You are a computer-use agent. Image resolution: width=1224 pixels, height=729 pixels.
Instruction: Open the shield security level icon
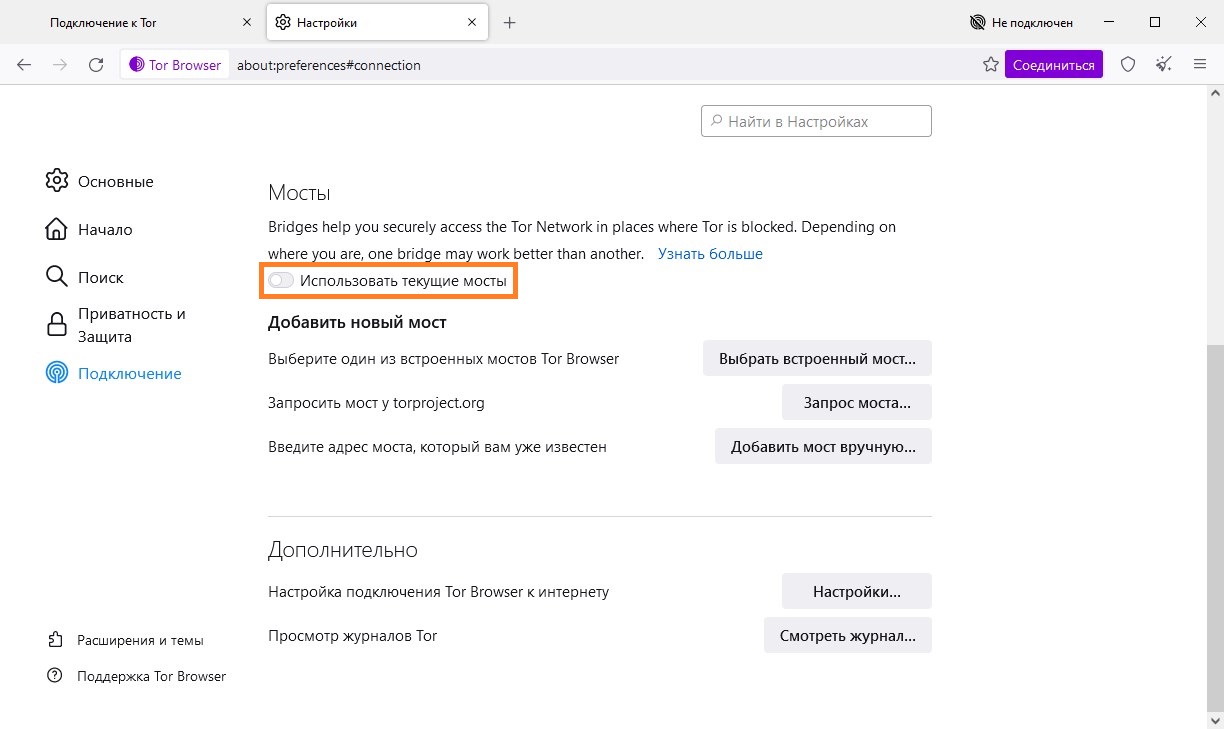pos(1128,65)
